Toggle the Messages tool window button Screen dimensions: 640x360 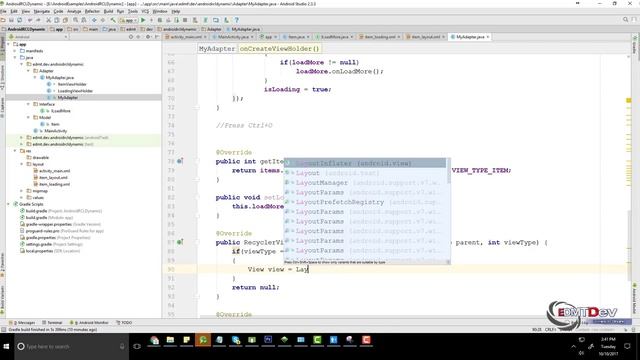(x=22, y=322)
